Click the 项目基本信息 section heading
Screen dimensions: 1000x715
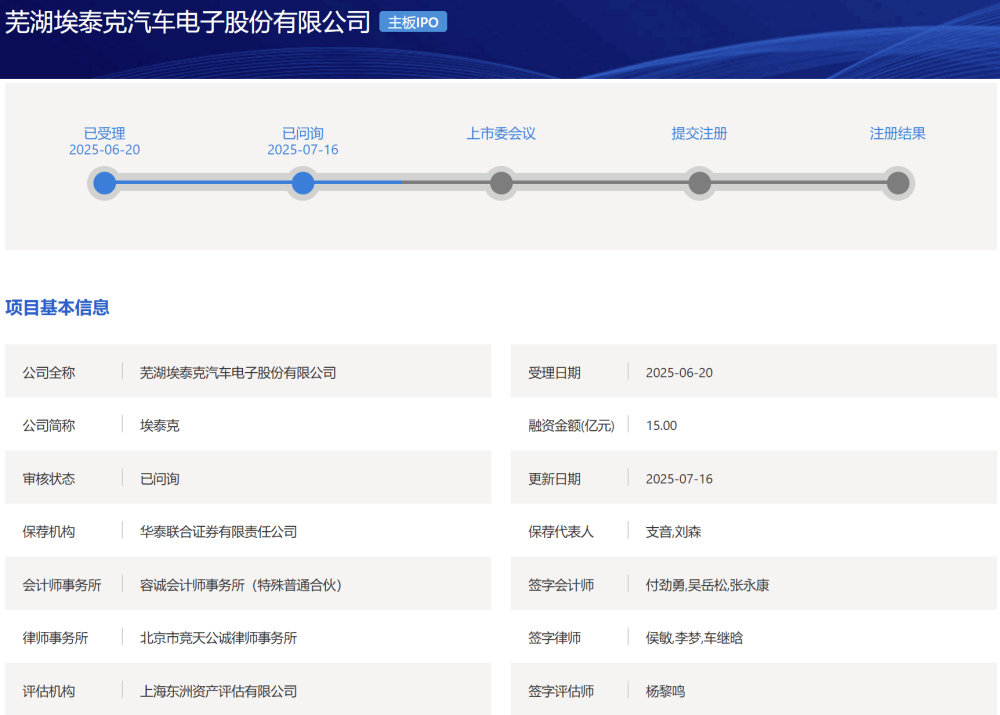(57, 308)
